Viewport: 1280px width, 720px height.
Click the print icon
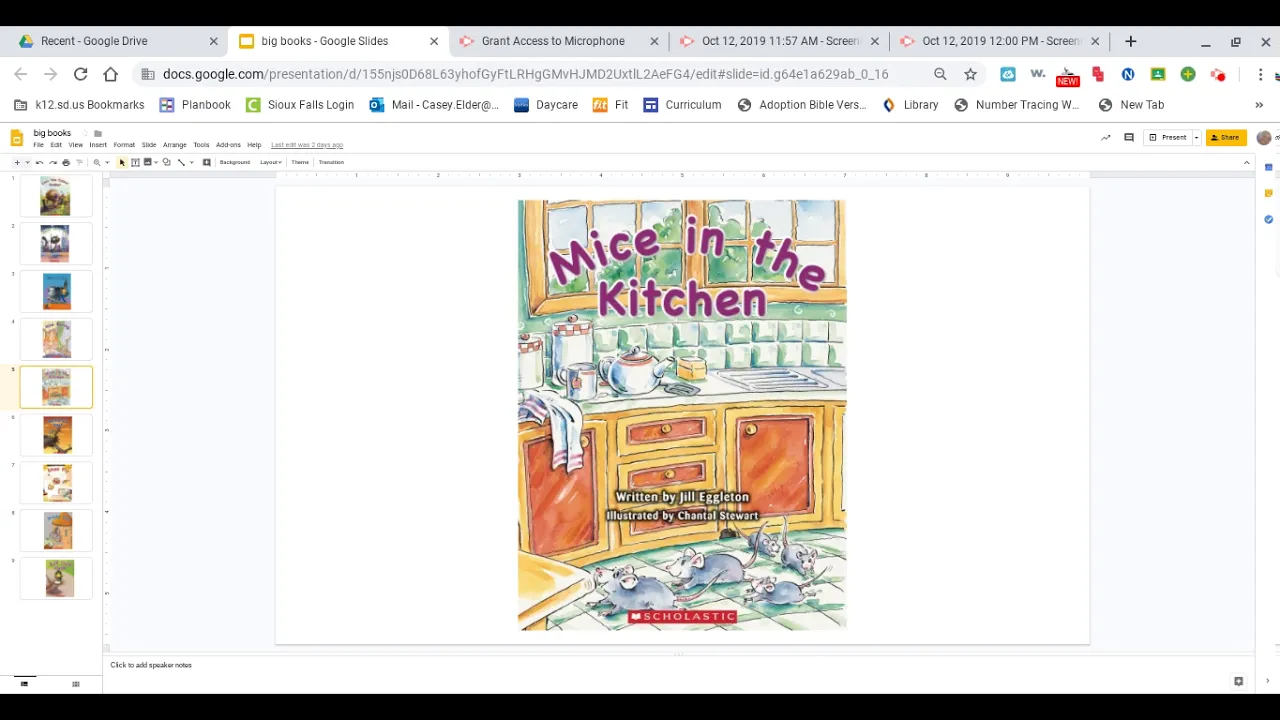click(66, 162)
